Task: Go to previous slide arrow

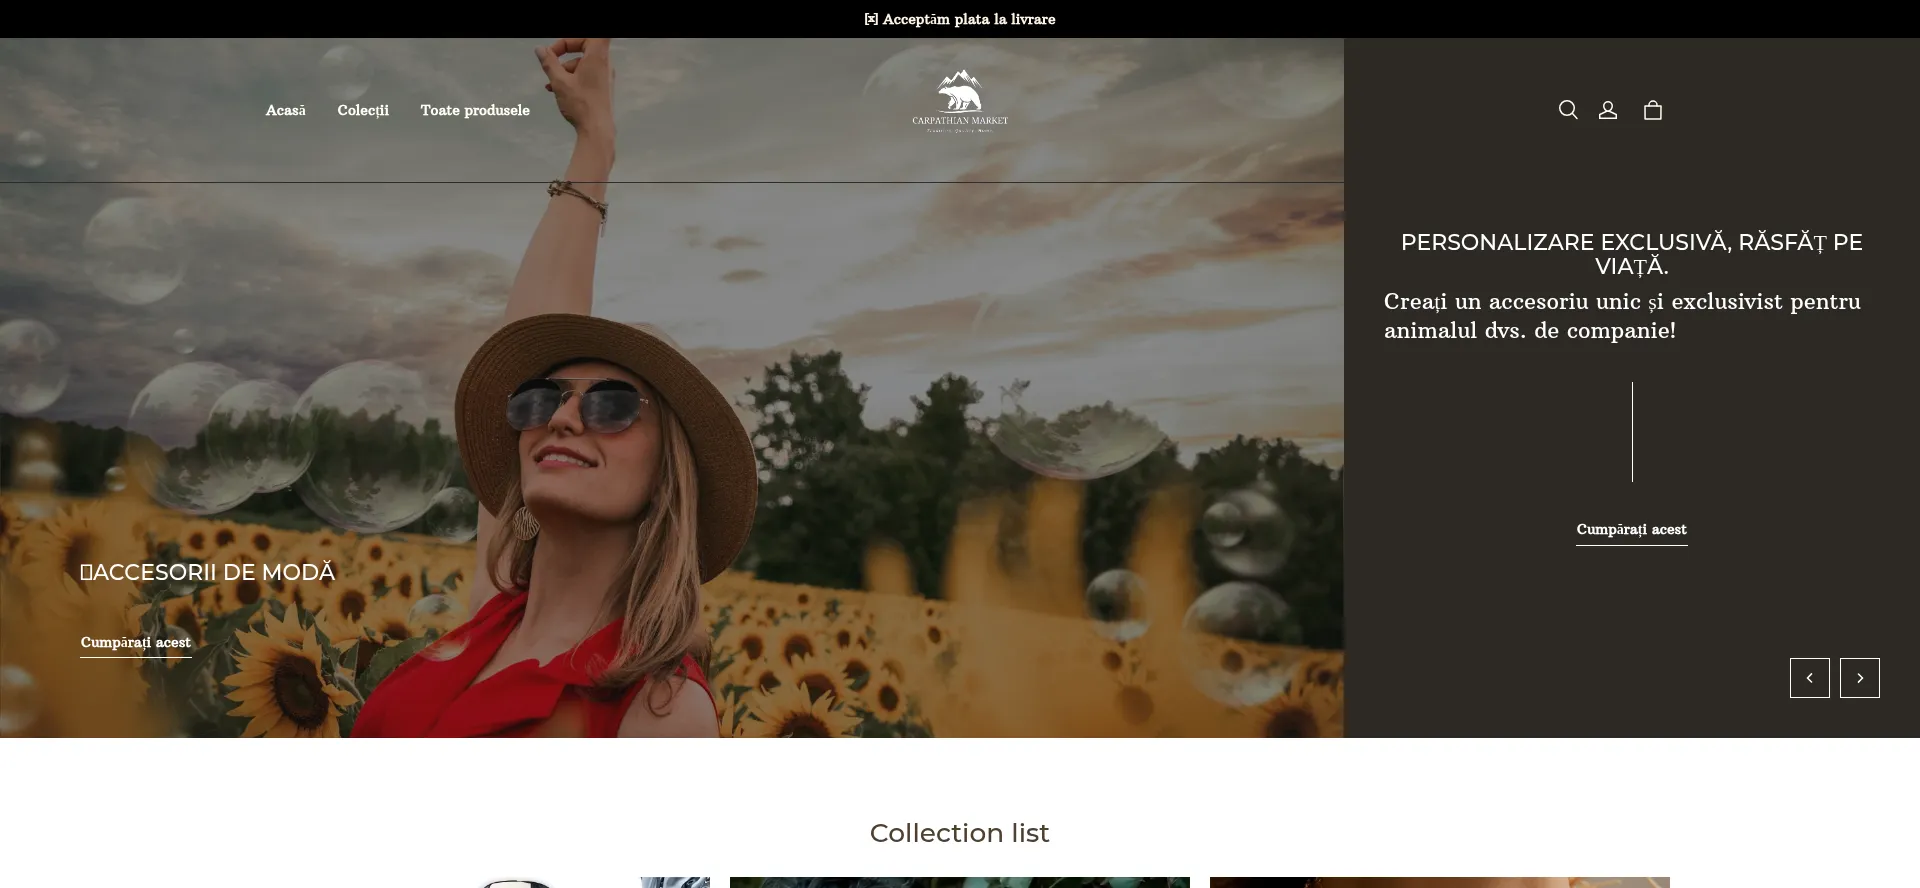Action: point(1809,678)
